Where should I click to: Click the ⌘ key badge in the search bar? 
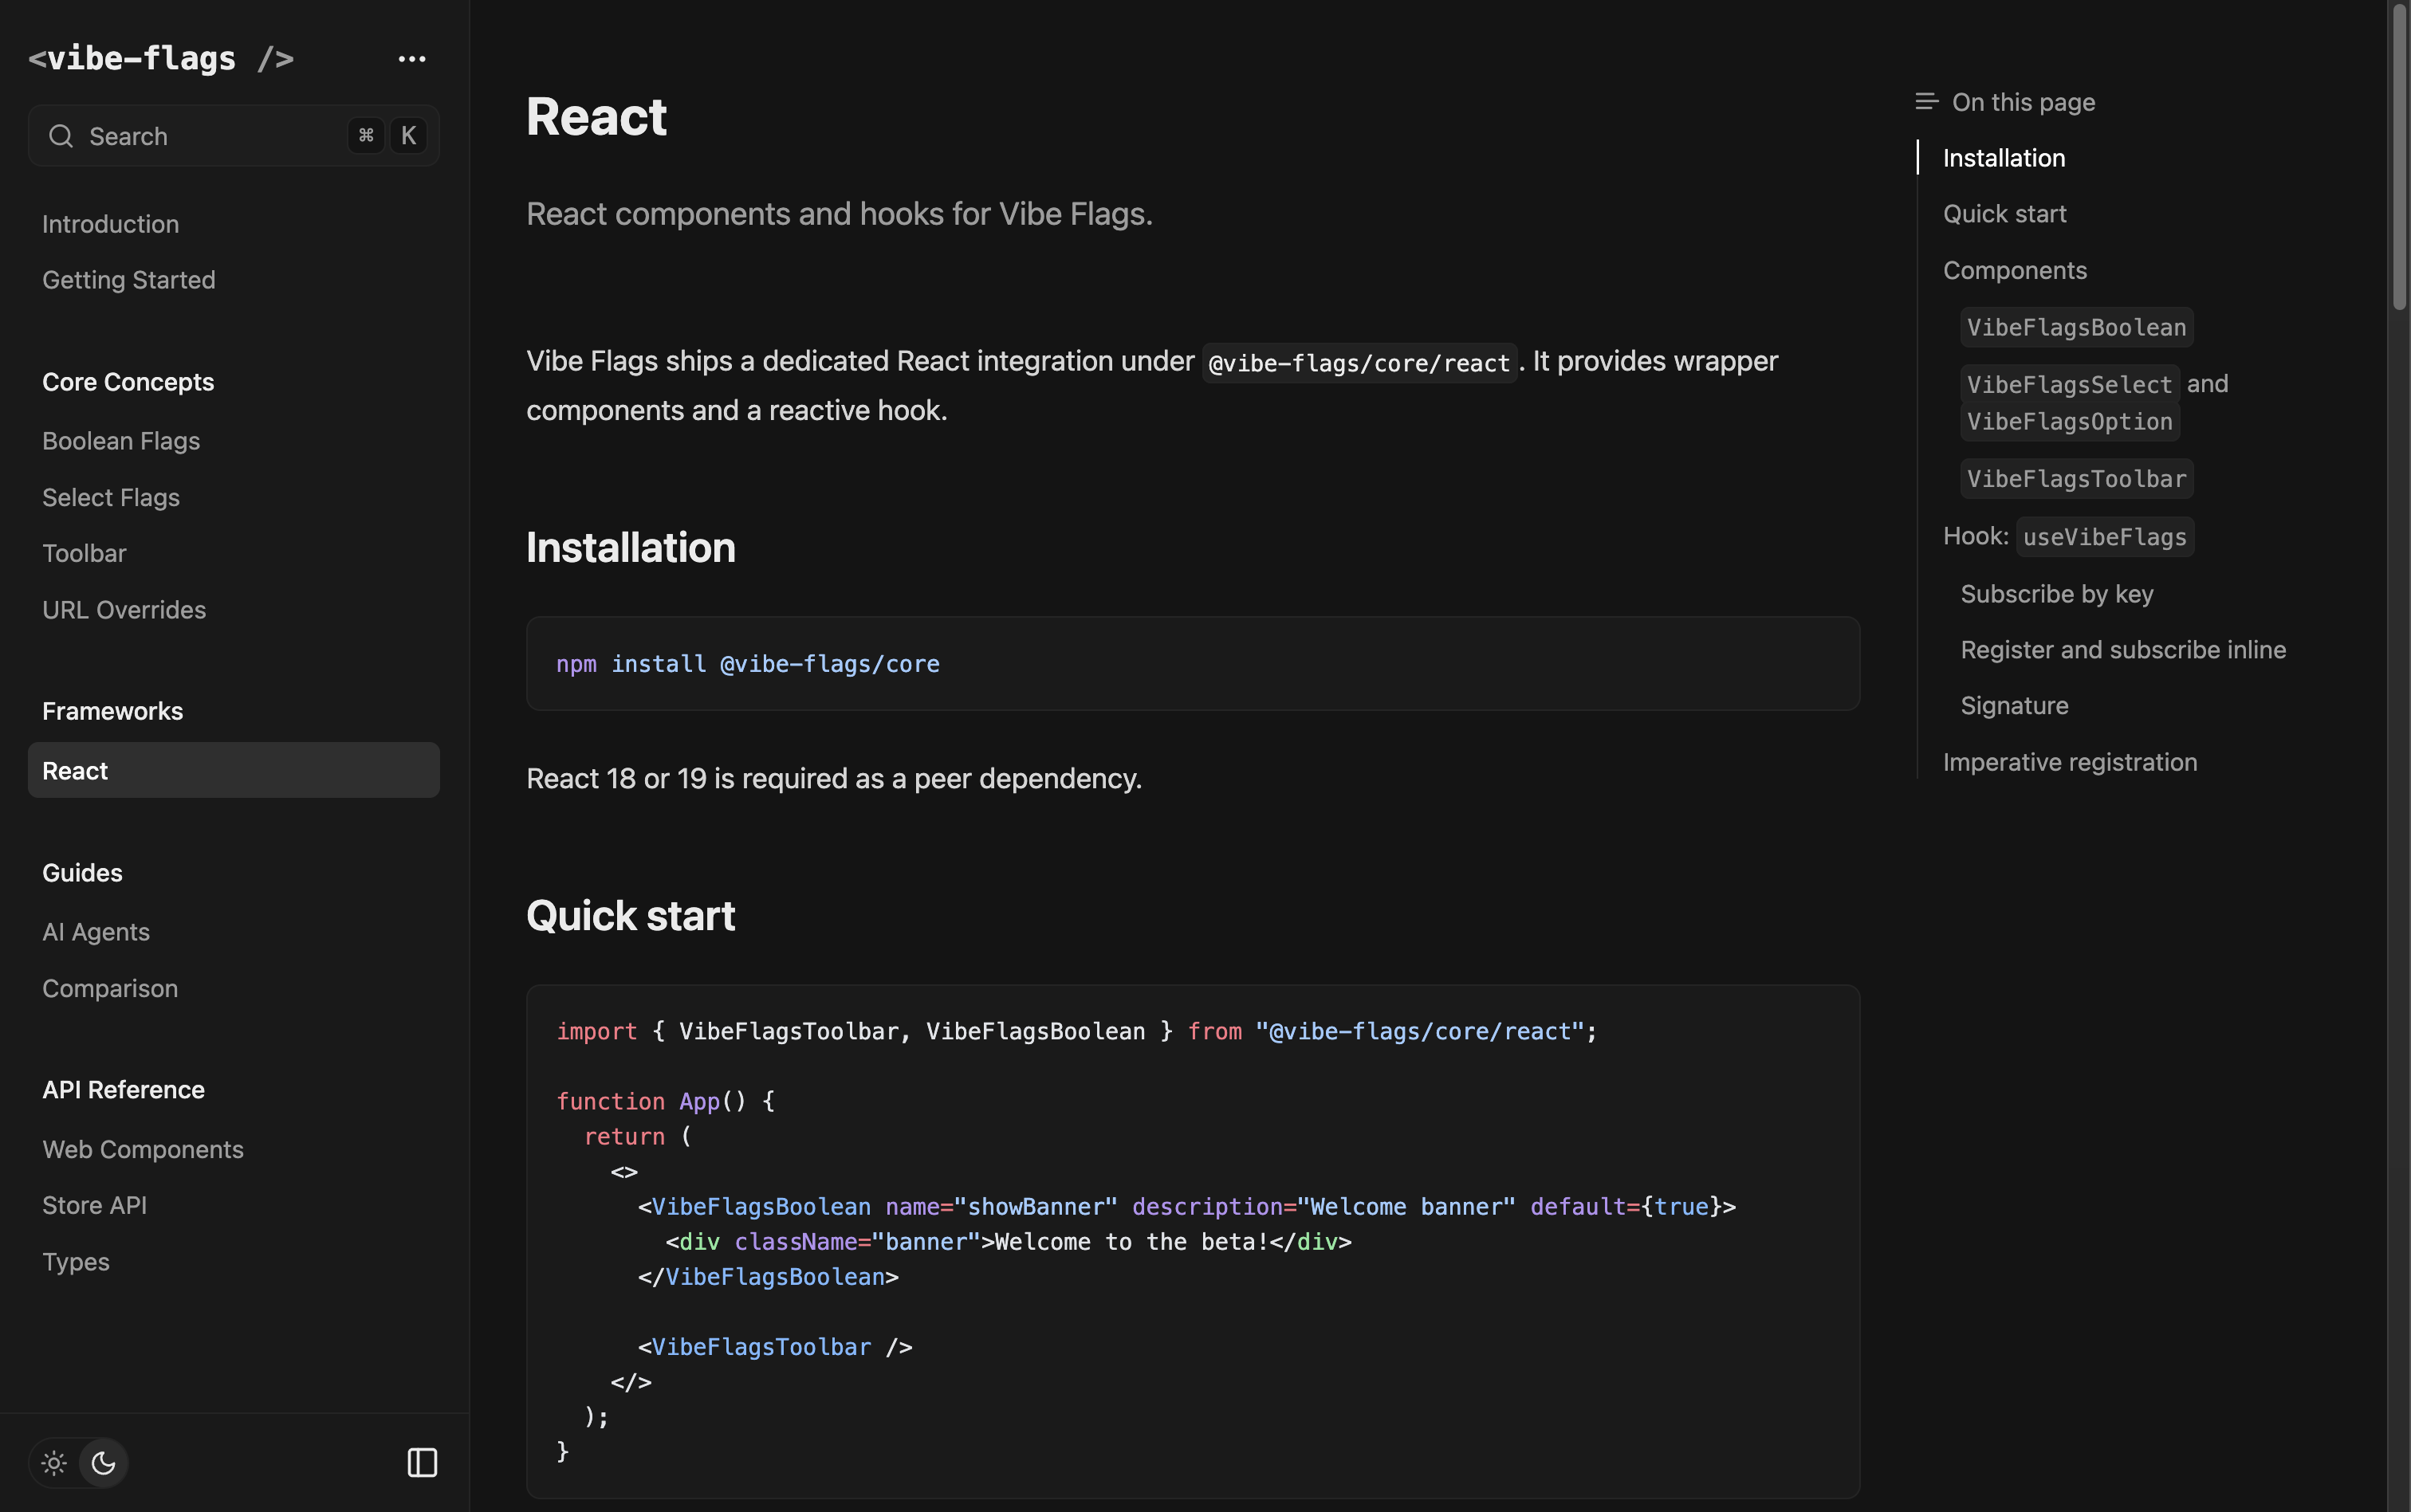(366, 135)
